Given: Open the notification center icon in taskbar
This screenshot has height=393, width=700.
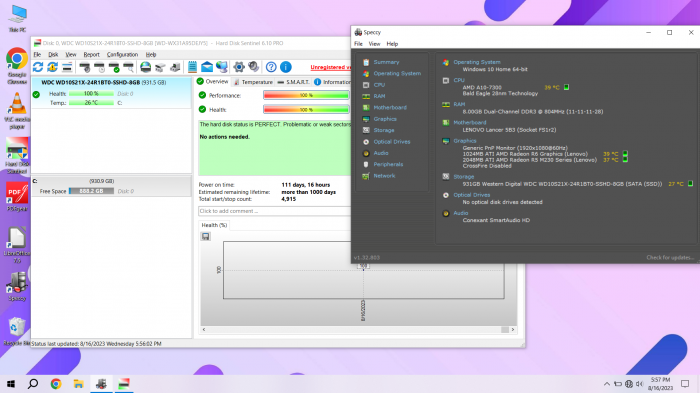Looking at the screenshot, I should (685, 384).
